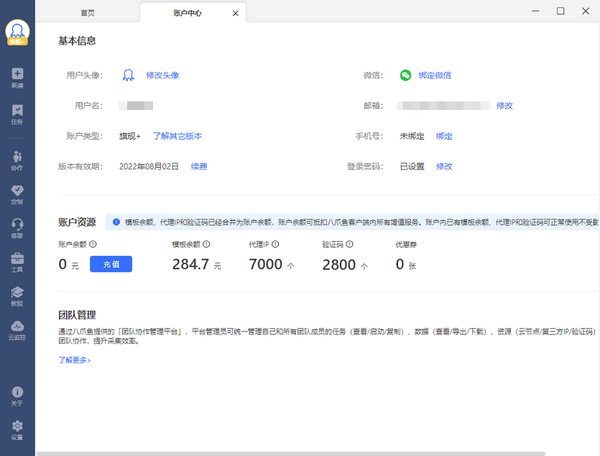Screen dimensions: 600x456
Task: Maximize the application window
Action: pyautogui.click(x=560, y=11)
